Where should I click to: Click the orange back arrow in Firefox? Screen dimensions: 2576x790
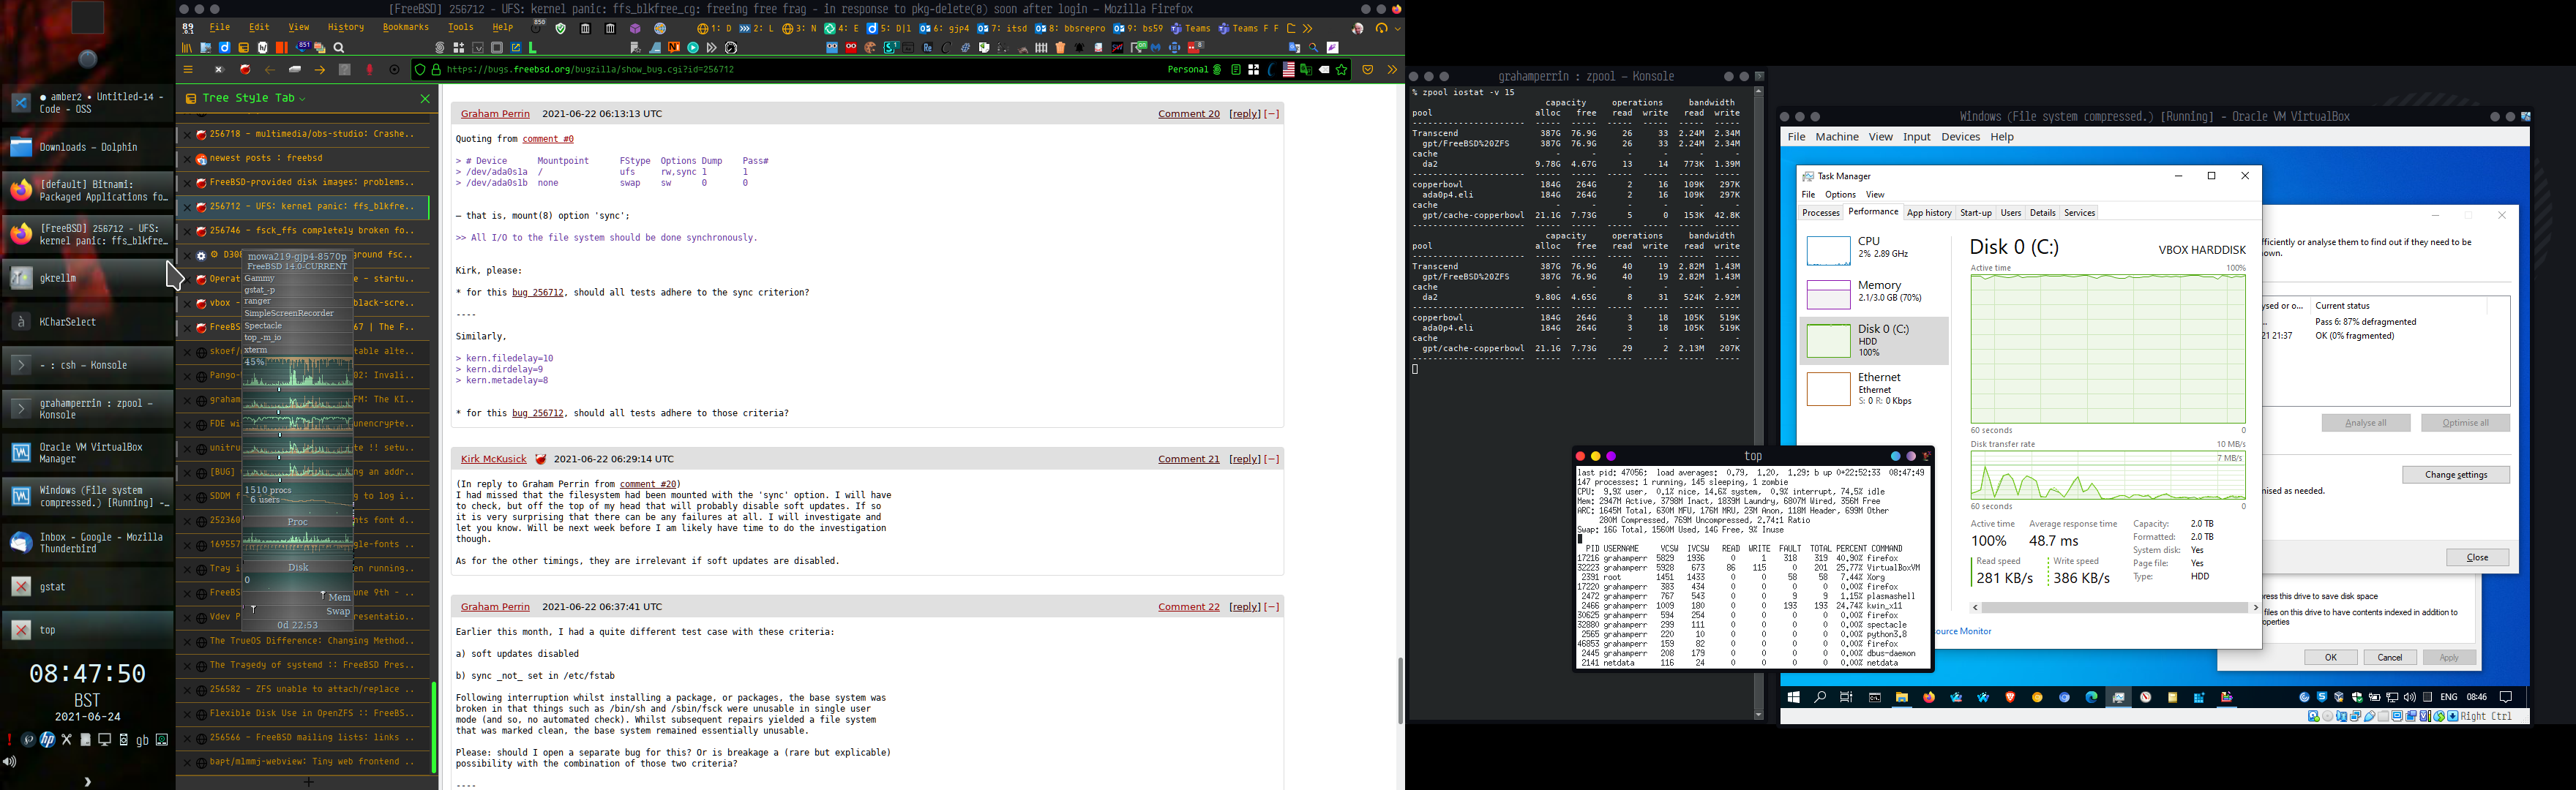270,70
